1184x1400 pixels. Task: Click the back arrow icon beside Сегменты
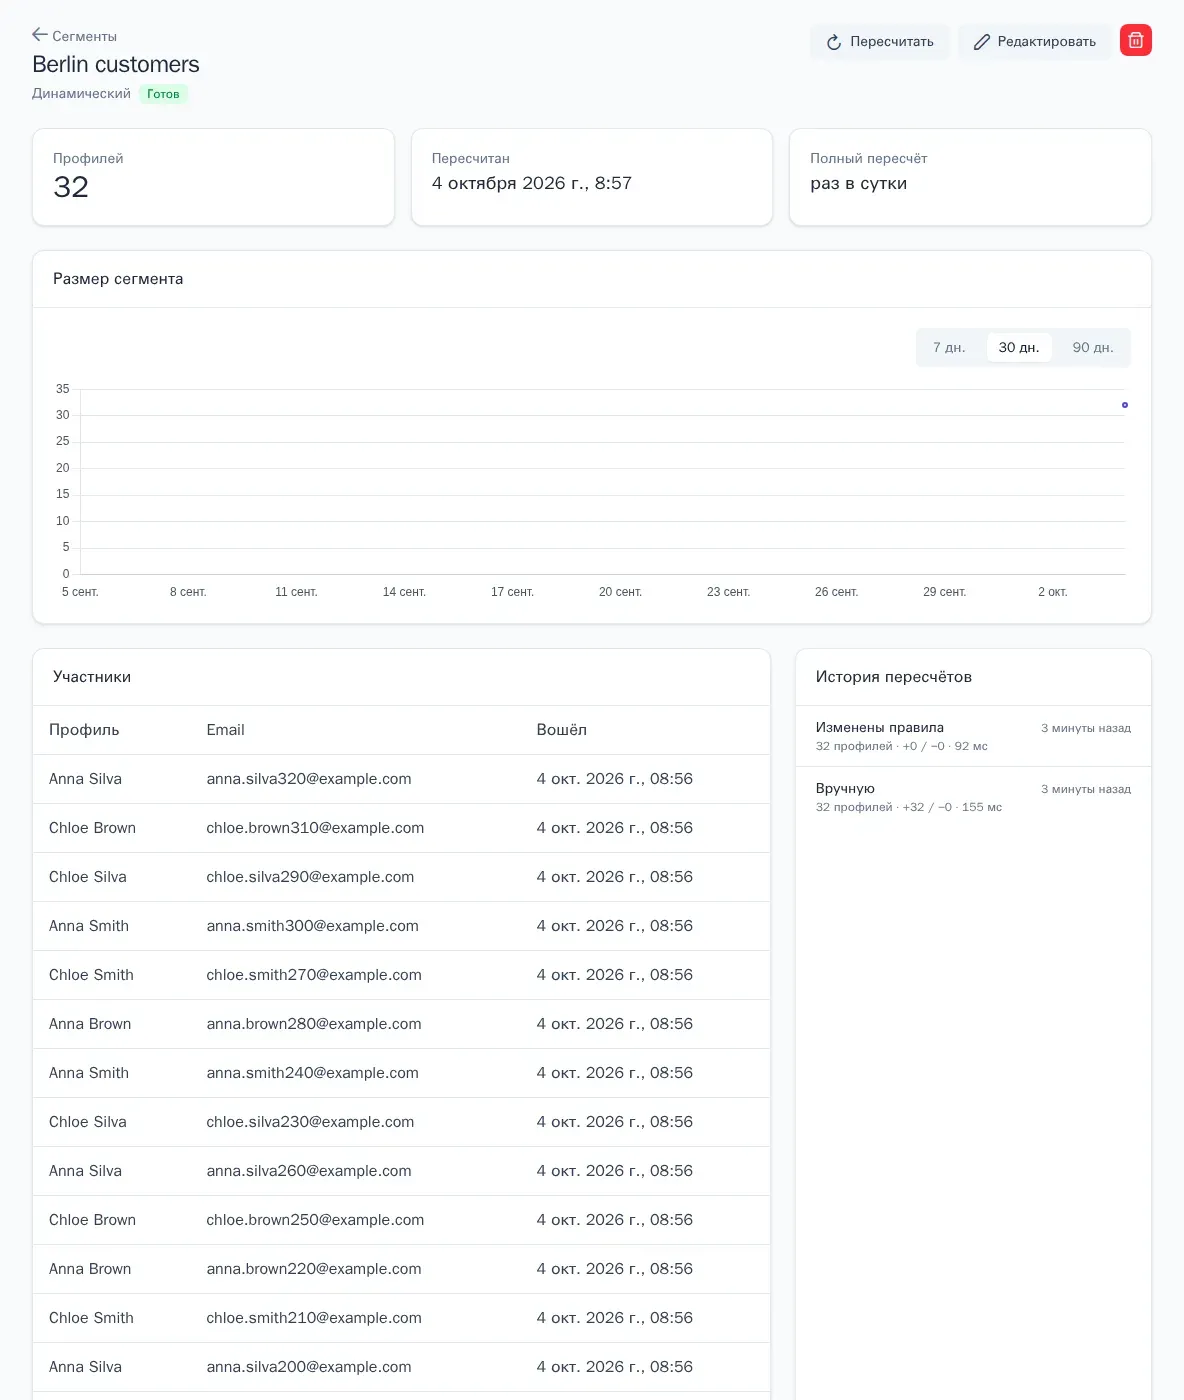(40, 35)
